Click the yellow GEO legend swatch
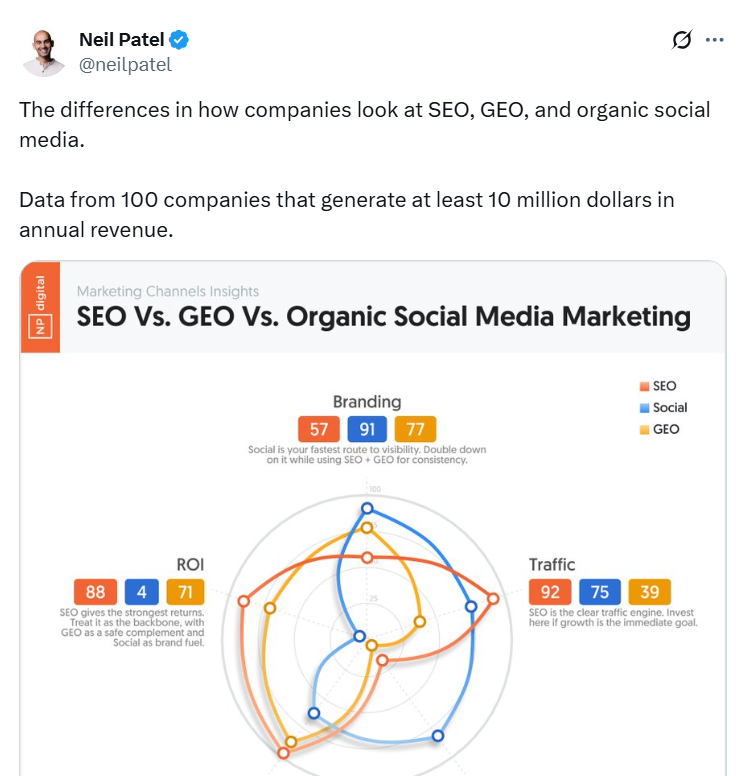Screen dimensions: 745x776 644,429
